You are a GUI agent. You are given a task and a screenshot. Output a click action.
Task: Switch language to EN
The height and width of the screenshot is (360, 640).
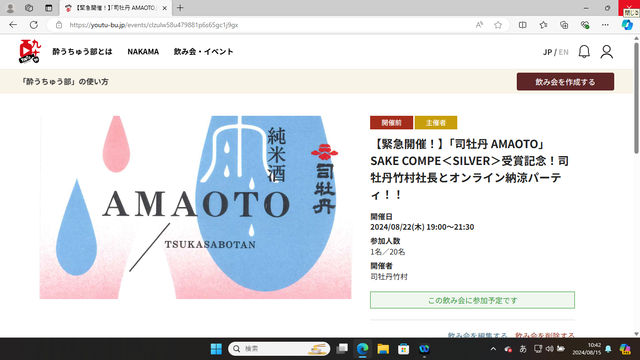pyautogui.click(x=564, y=52)
